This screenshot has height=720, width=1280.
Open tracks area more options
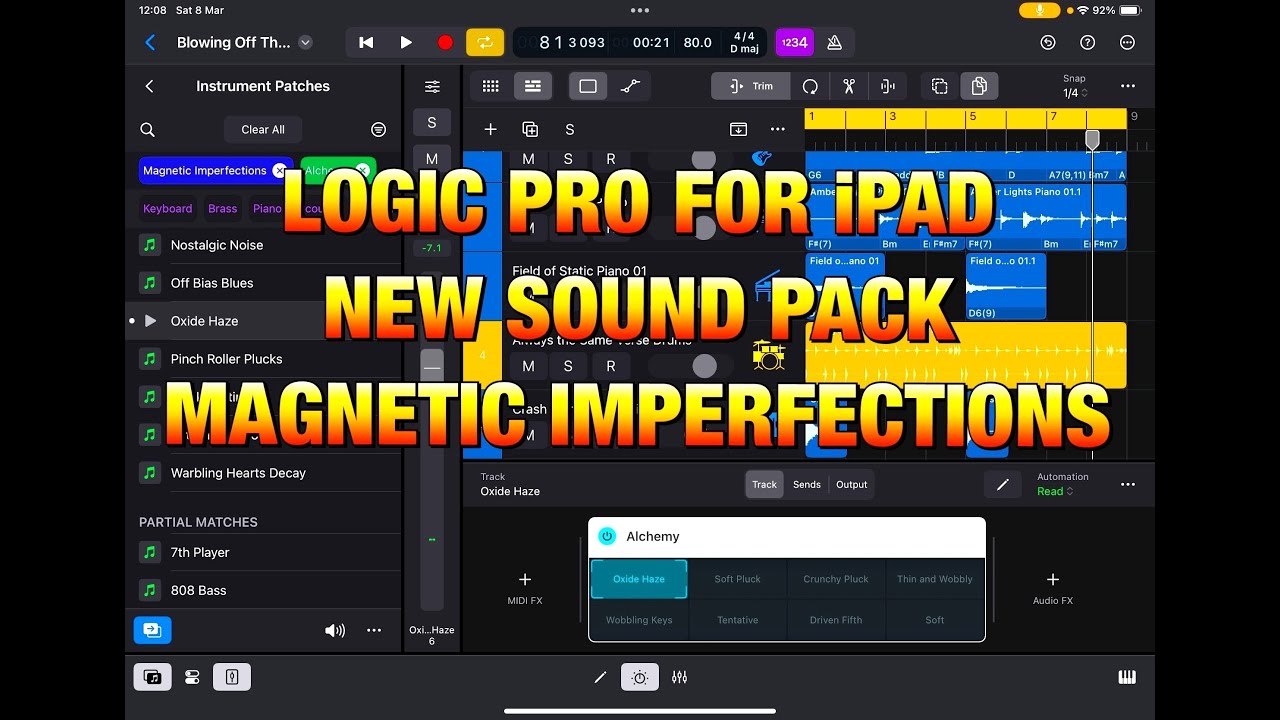pyautogui.click(x=1128, y=86)
